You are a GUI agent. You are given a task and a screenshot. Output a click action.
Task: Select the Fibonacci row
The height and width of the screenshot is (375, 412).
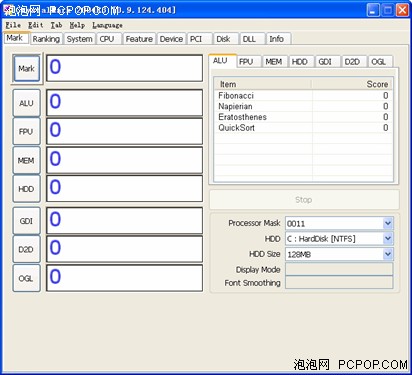(303, 96)
